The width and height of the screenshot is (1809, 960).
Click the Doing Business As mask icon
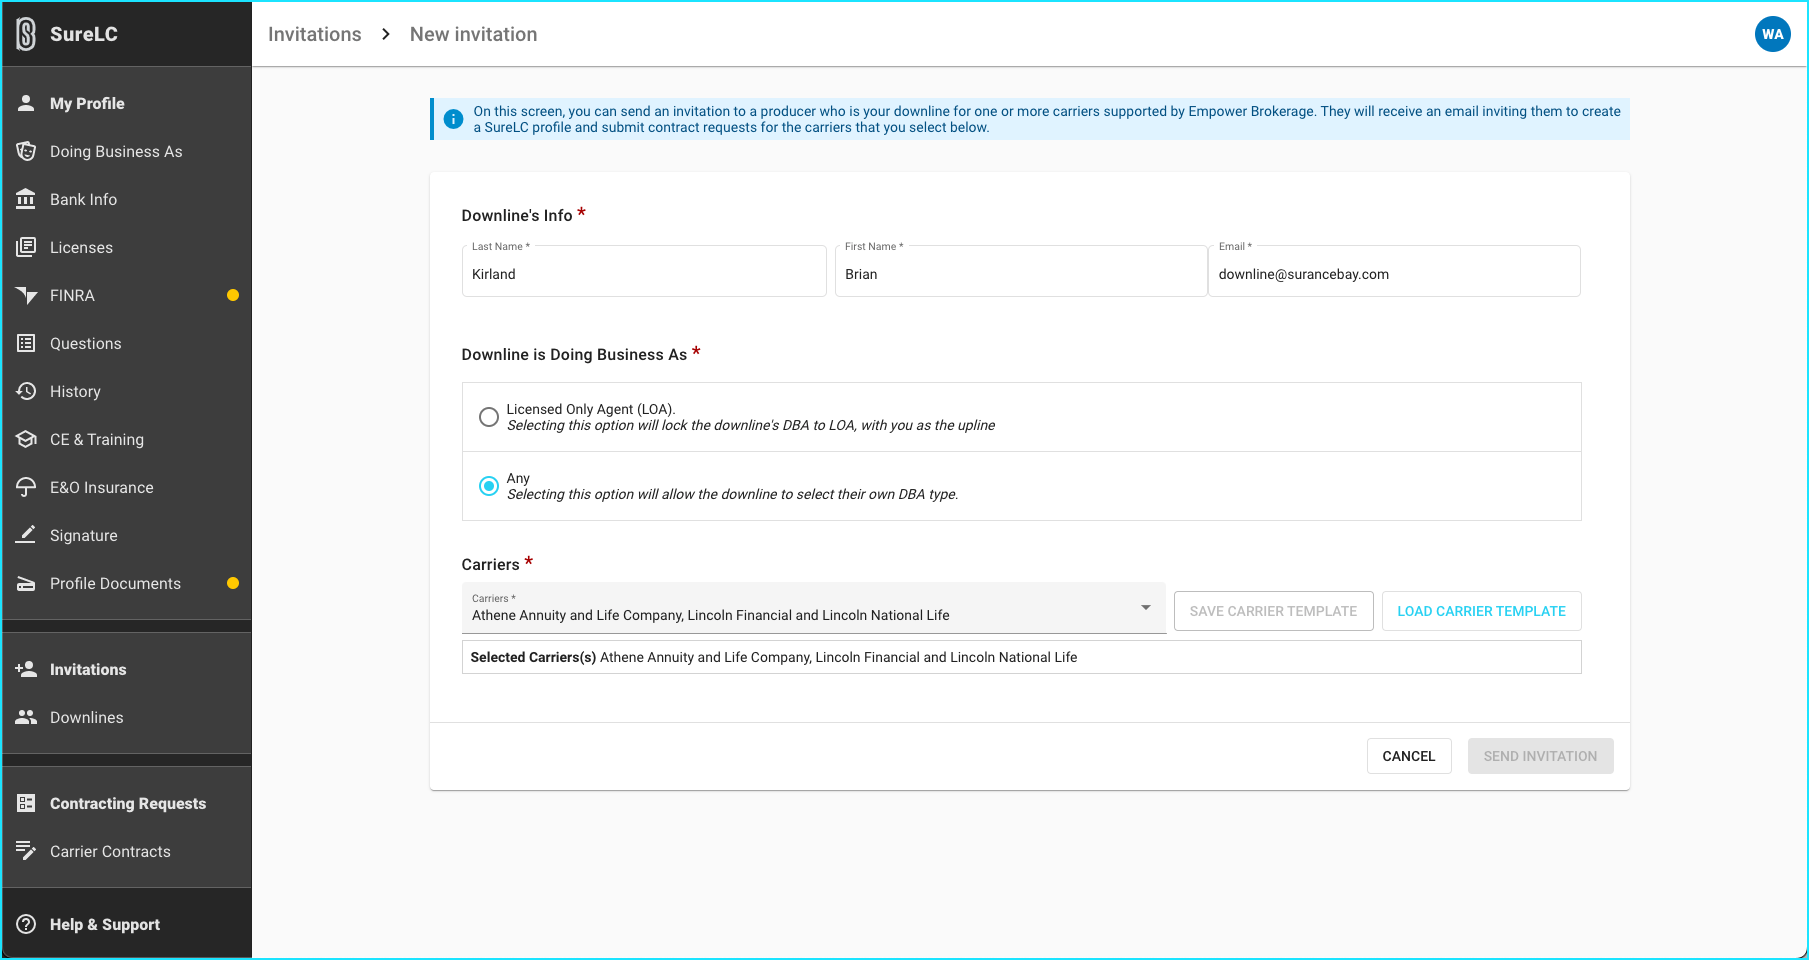pos(27,151)
